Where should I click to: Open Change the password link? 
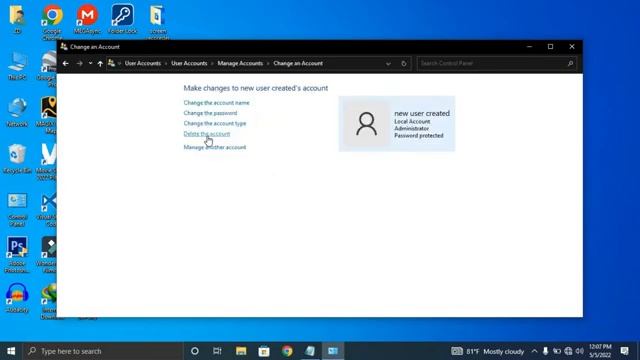click(x=210, y=113)
